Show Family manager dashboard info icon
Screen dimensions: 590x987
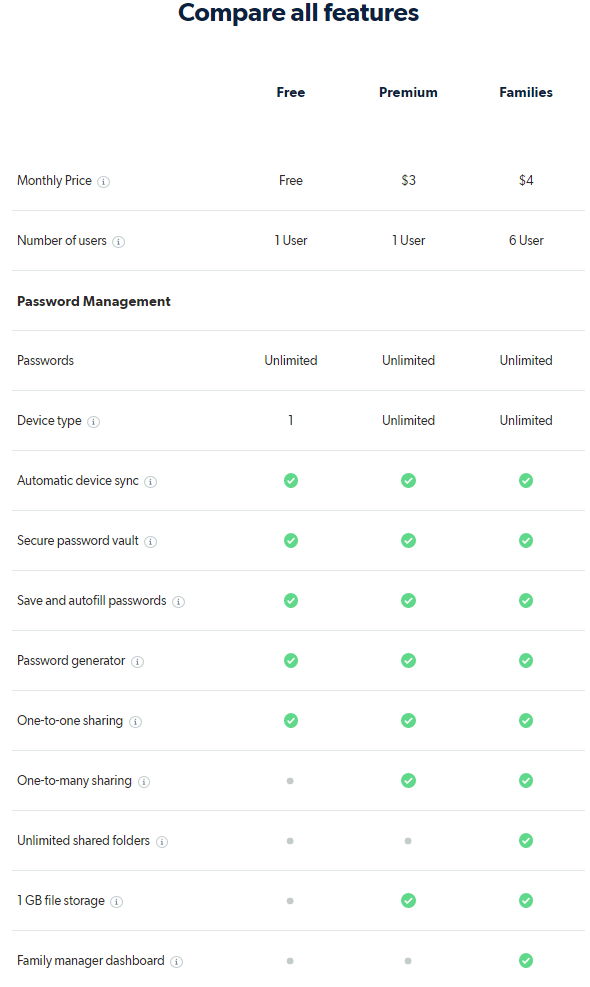[177, 961]
